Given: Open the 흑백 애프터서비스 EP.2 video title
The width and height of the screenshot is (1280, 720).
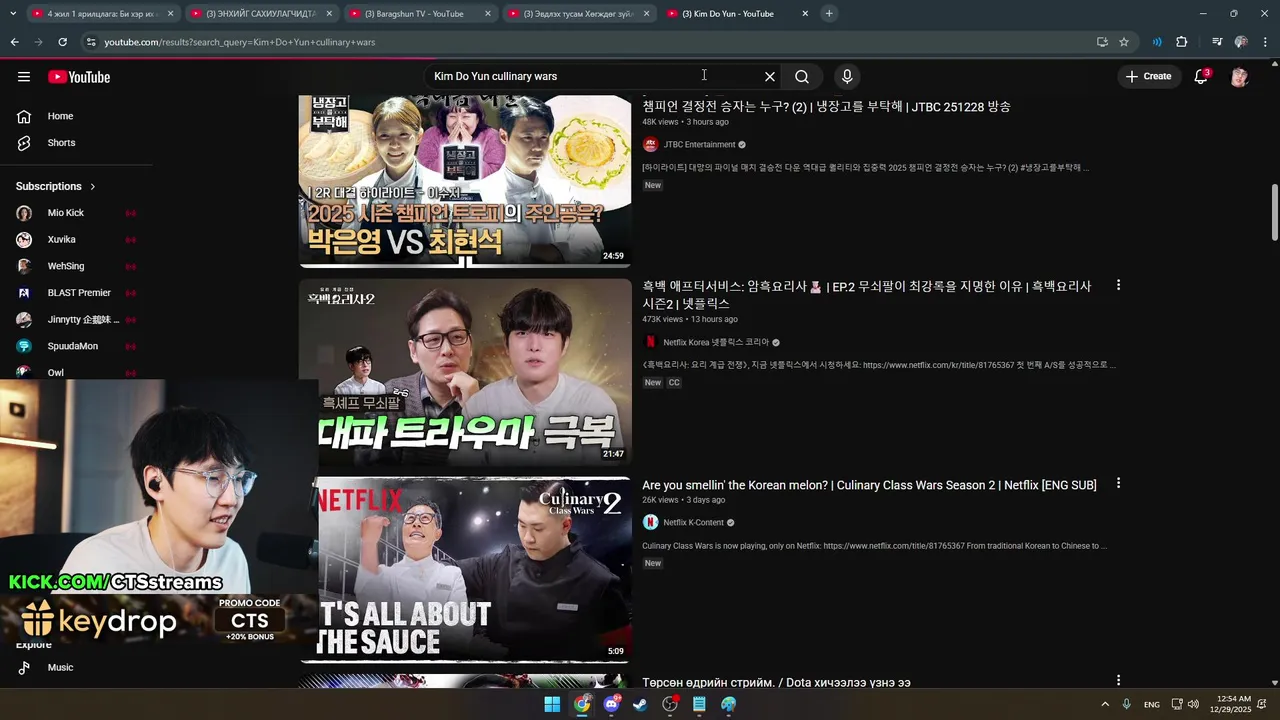Looking at the screenshot, I should click(867, 295).
